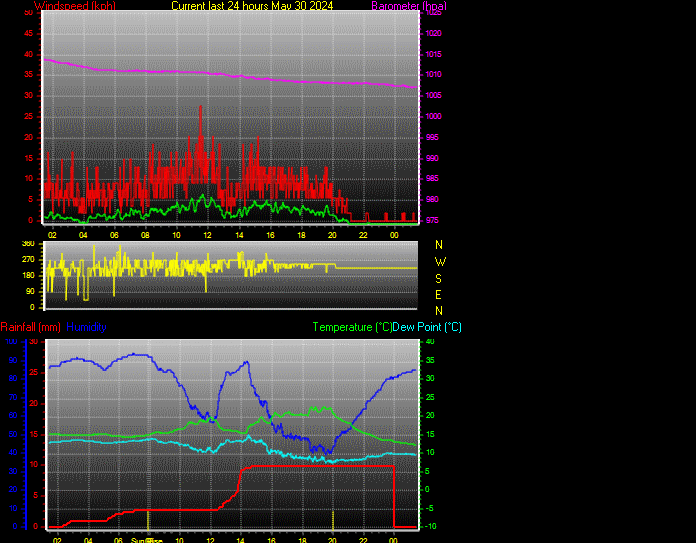Click the W wind direction label

click(439, 261)
